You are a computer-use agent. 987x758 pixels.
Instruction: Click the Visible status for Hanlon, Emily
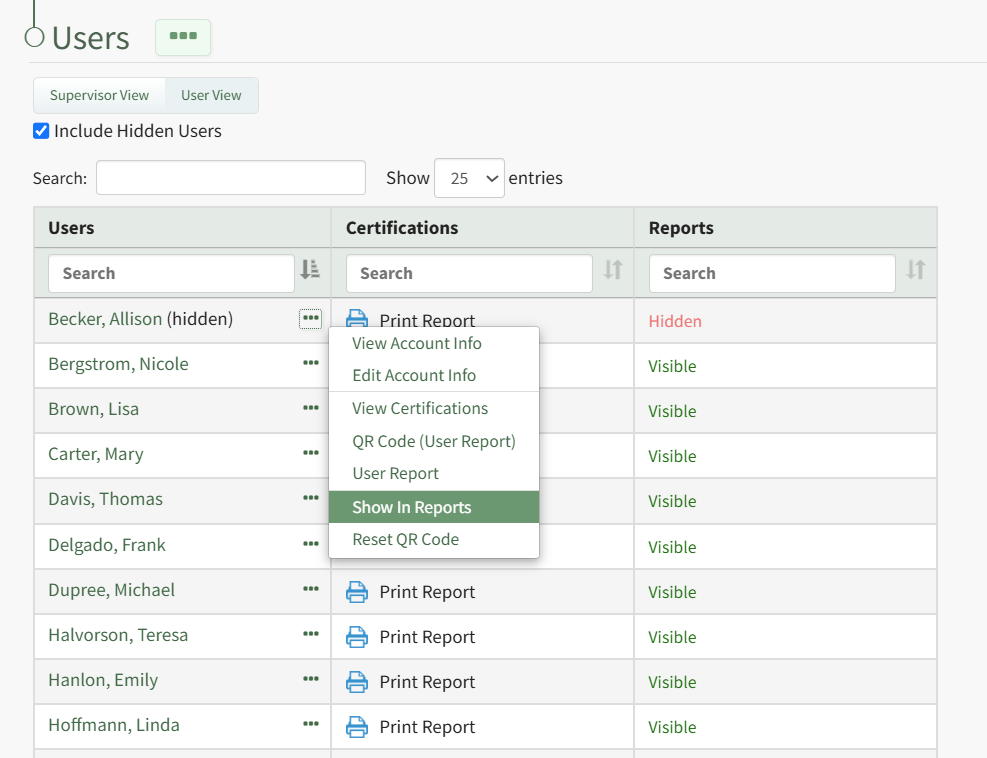point(672,682)
